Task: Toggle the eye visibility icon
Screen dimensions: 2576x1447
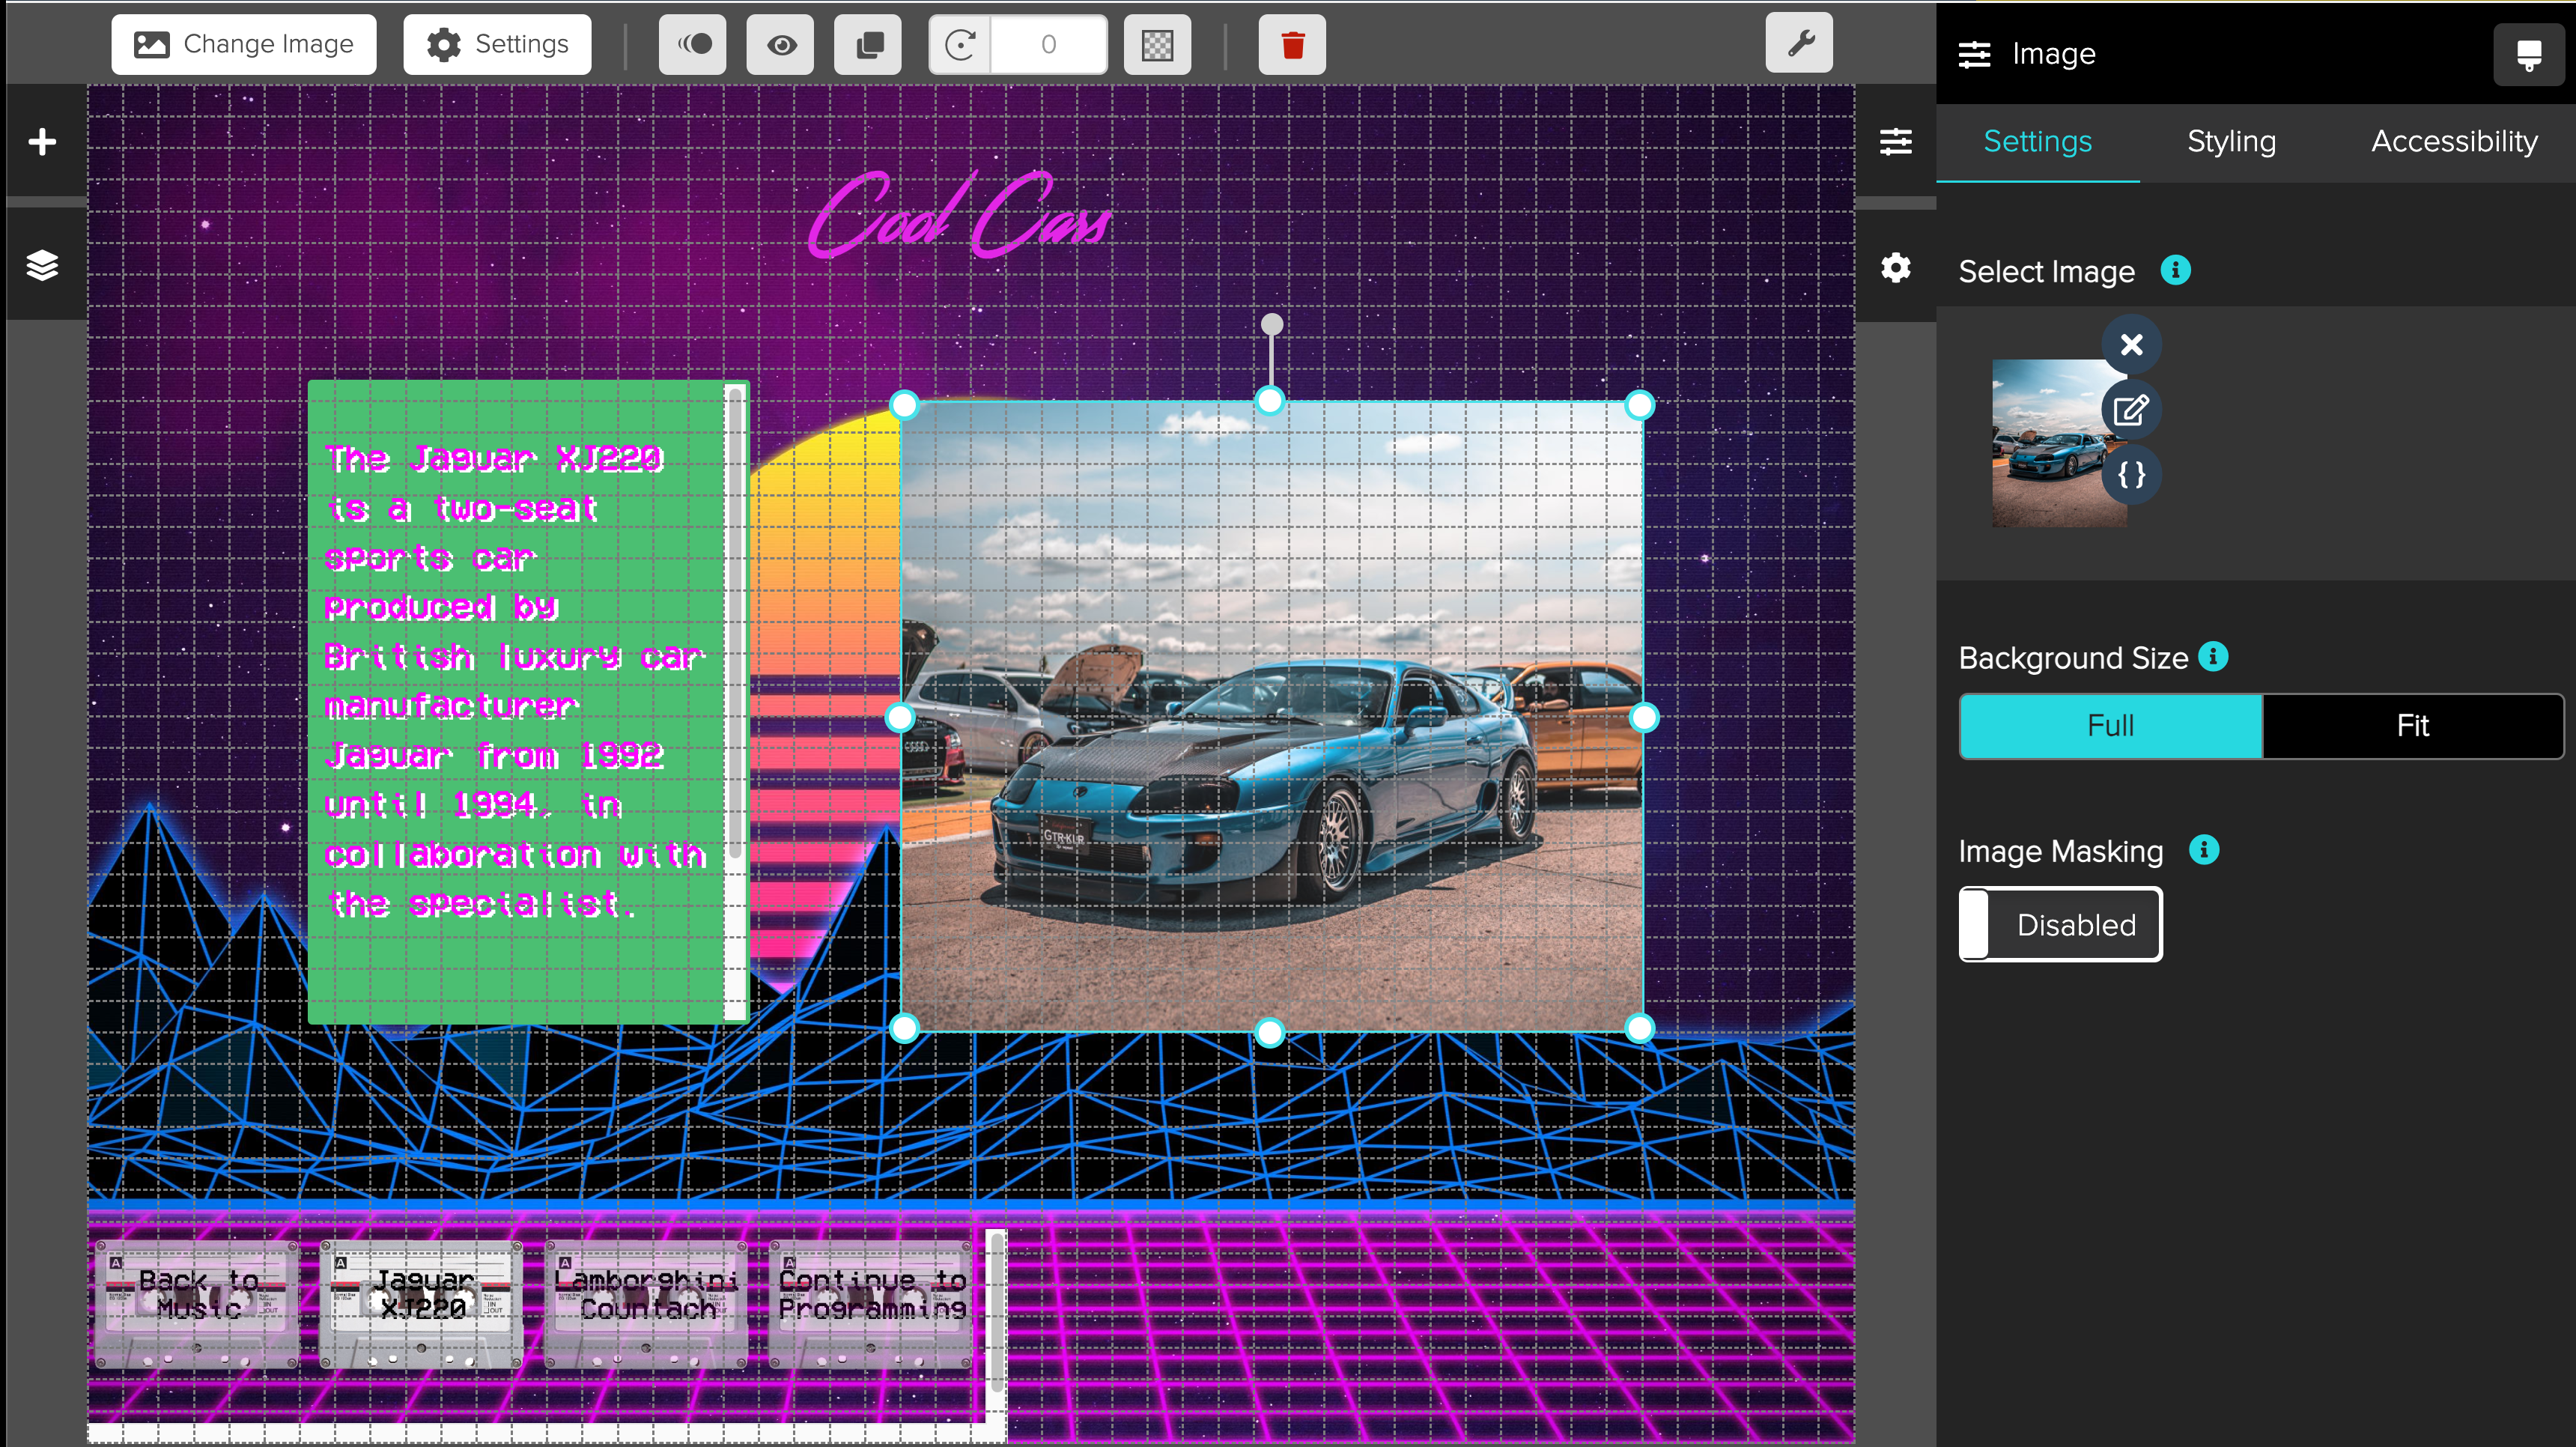Action: point(780,44)
